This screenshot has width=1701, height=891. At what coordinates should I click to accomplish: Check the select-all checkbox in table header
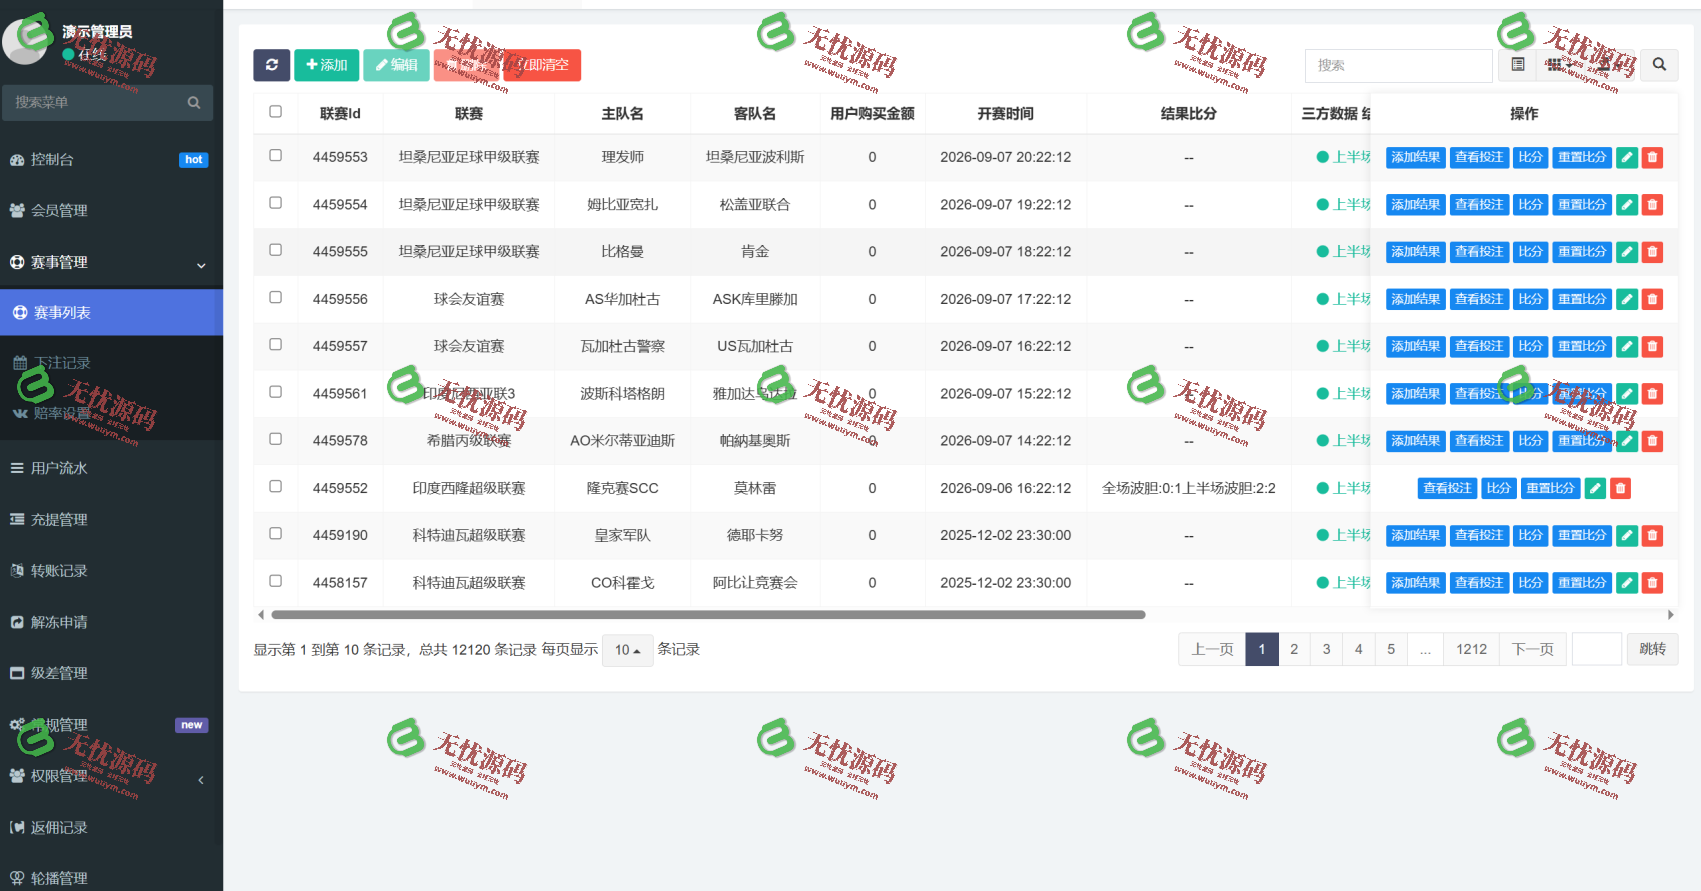[x=275, y=112]
